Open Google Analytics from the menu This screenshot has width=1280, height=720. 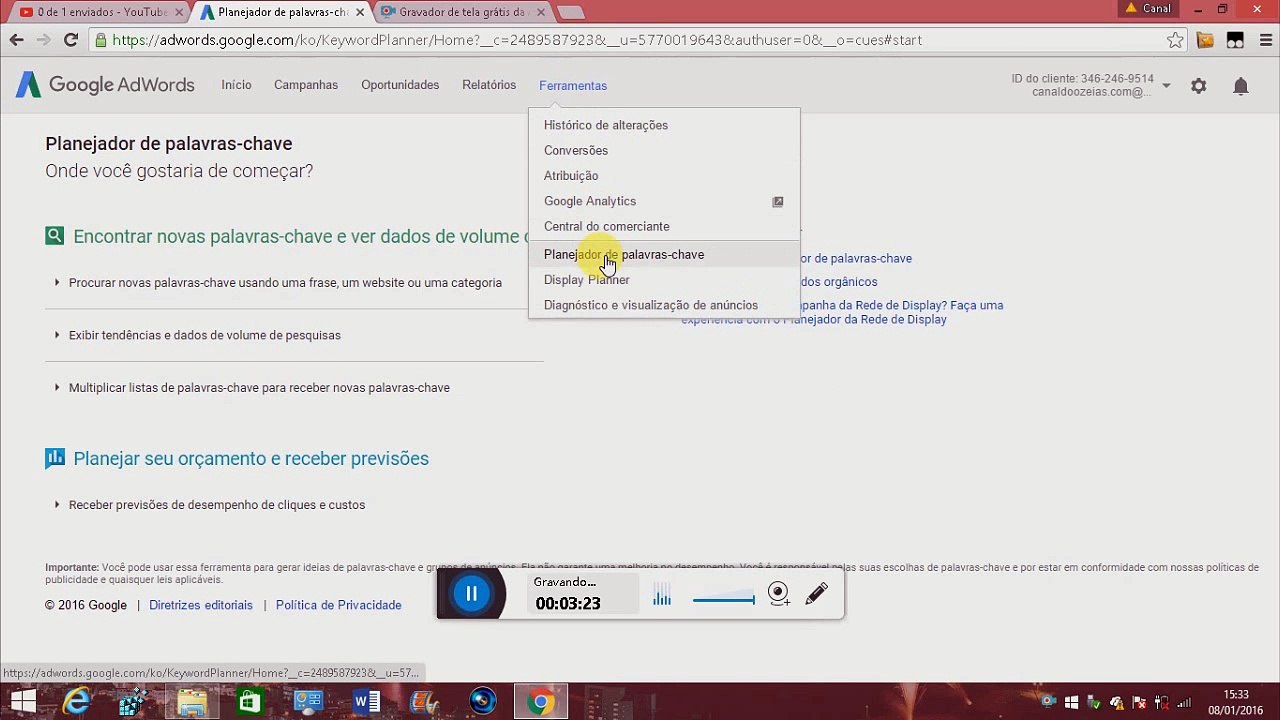(x=664, y=201)
